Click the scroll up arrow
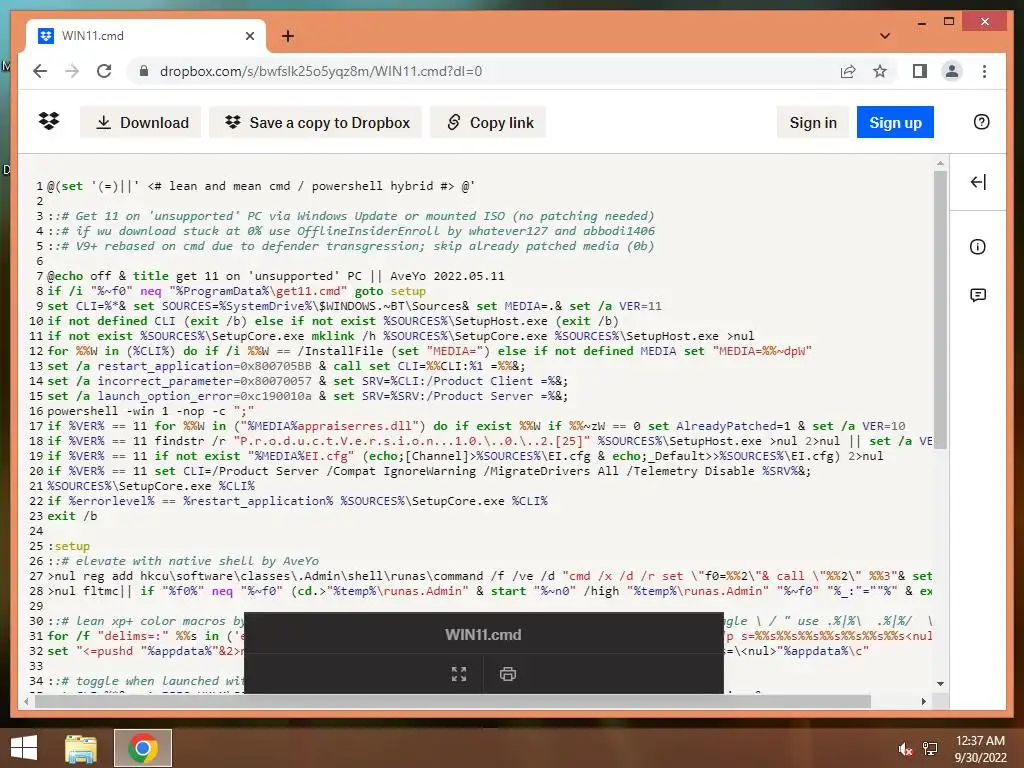Screen dimensions: 1024x768 point(940,163)
